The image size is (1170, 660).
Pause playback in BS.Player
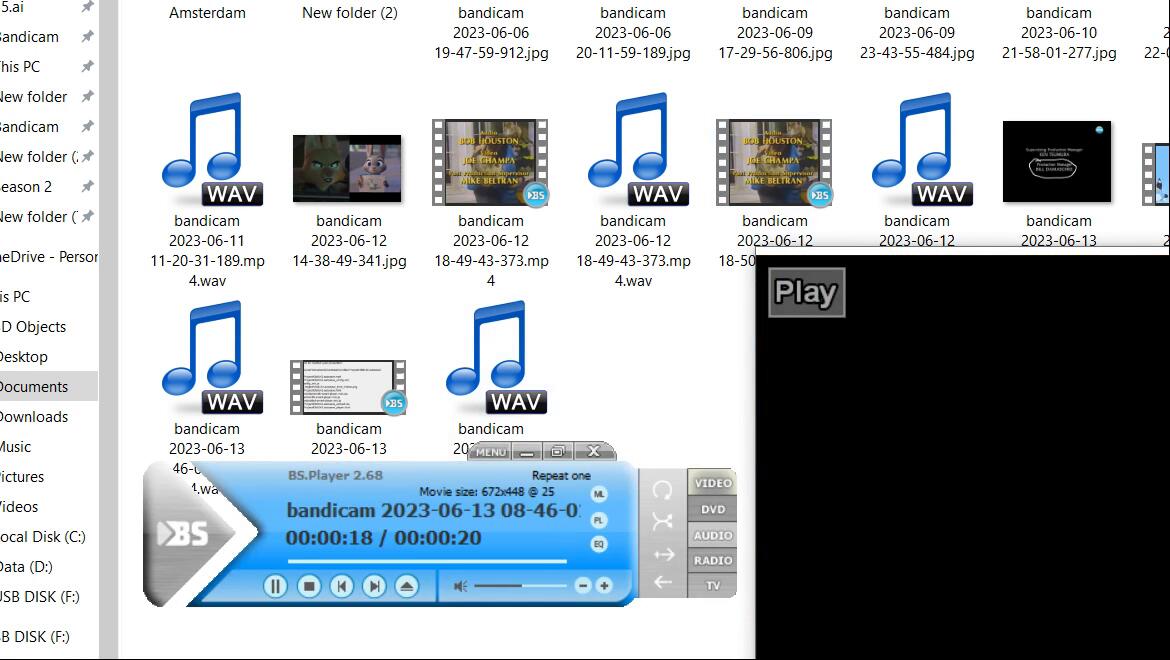coord(275,586)
